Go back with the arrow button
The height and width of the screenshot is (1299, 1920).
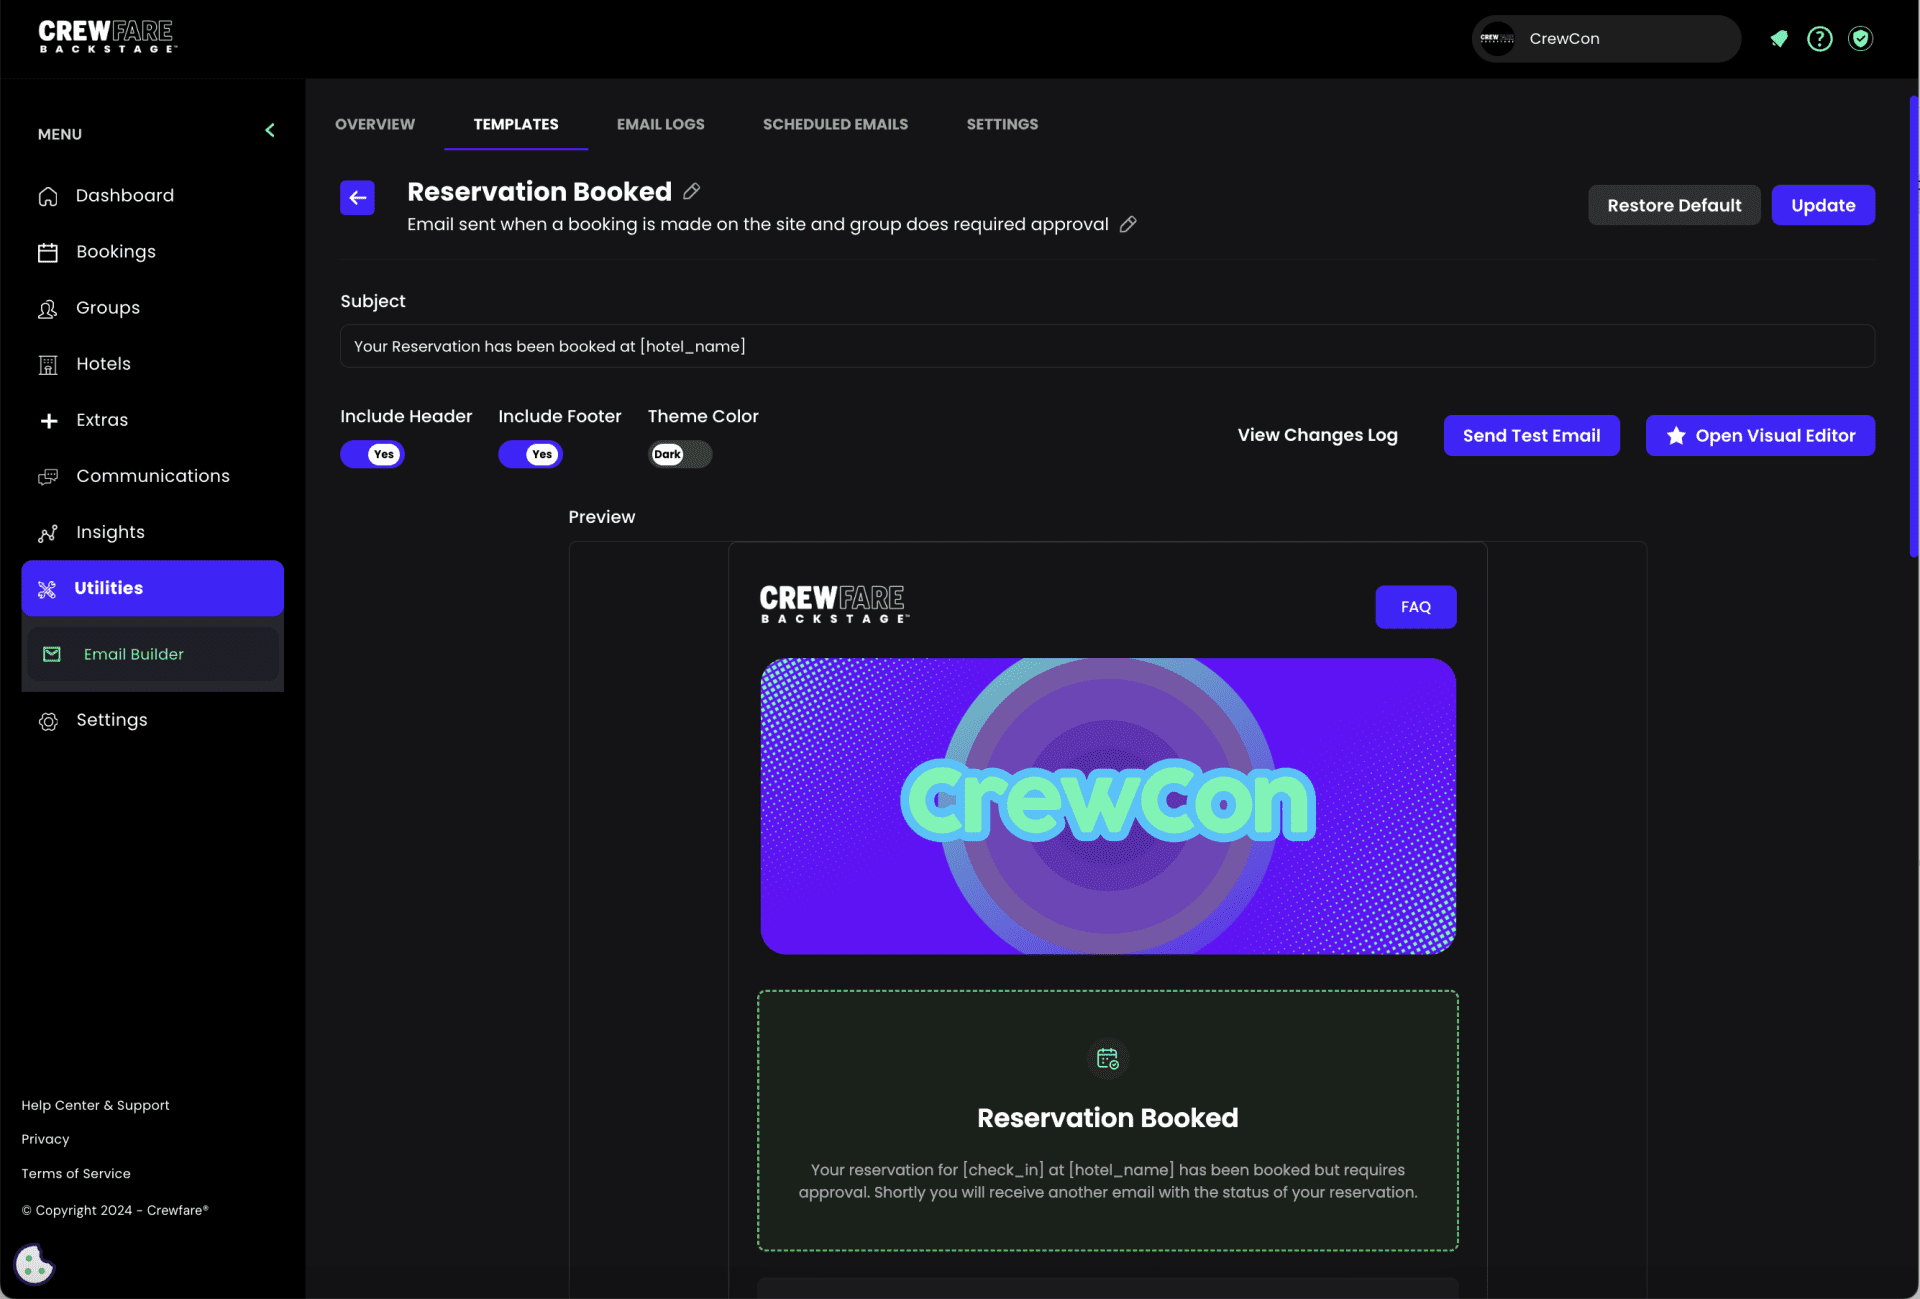[x=357, y=198]
